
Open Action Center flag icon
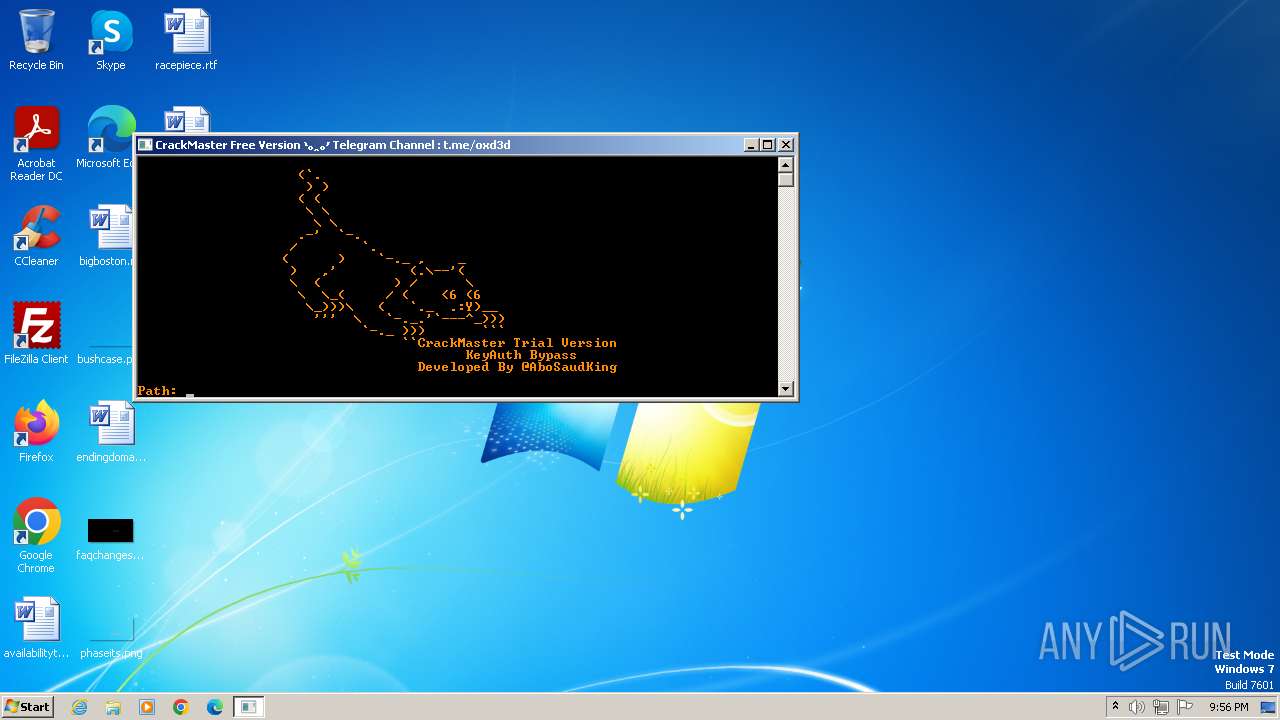click(x=1185, y=707)
